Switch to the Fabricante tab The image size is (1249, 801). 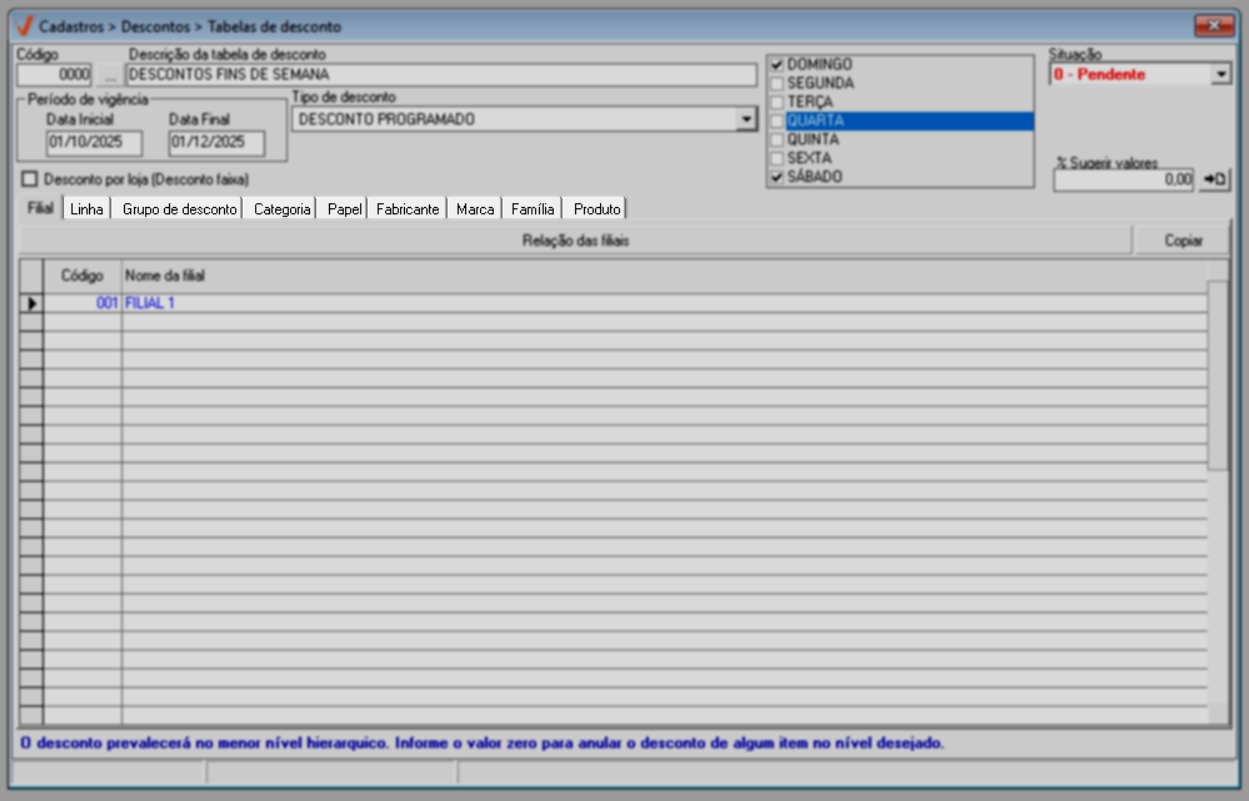(x=407, y=209)
